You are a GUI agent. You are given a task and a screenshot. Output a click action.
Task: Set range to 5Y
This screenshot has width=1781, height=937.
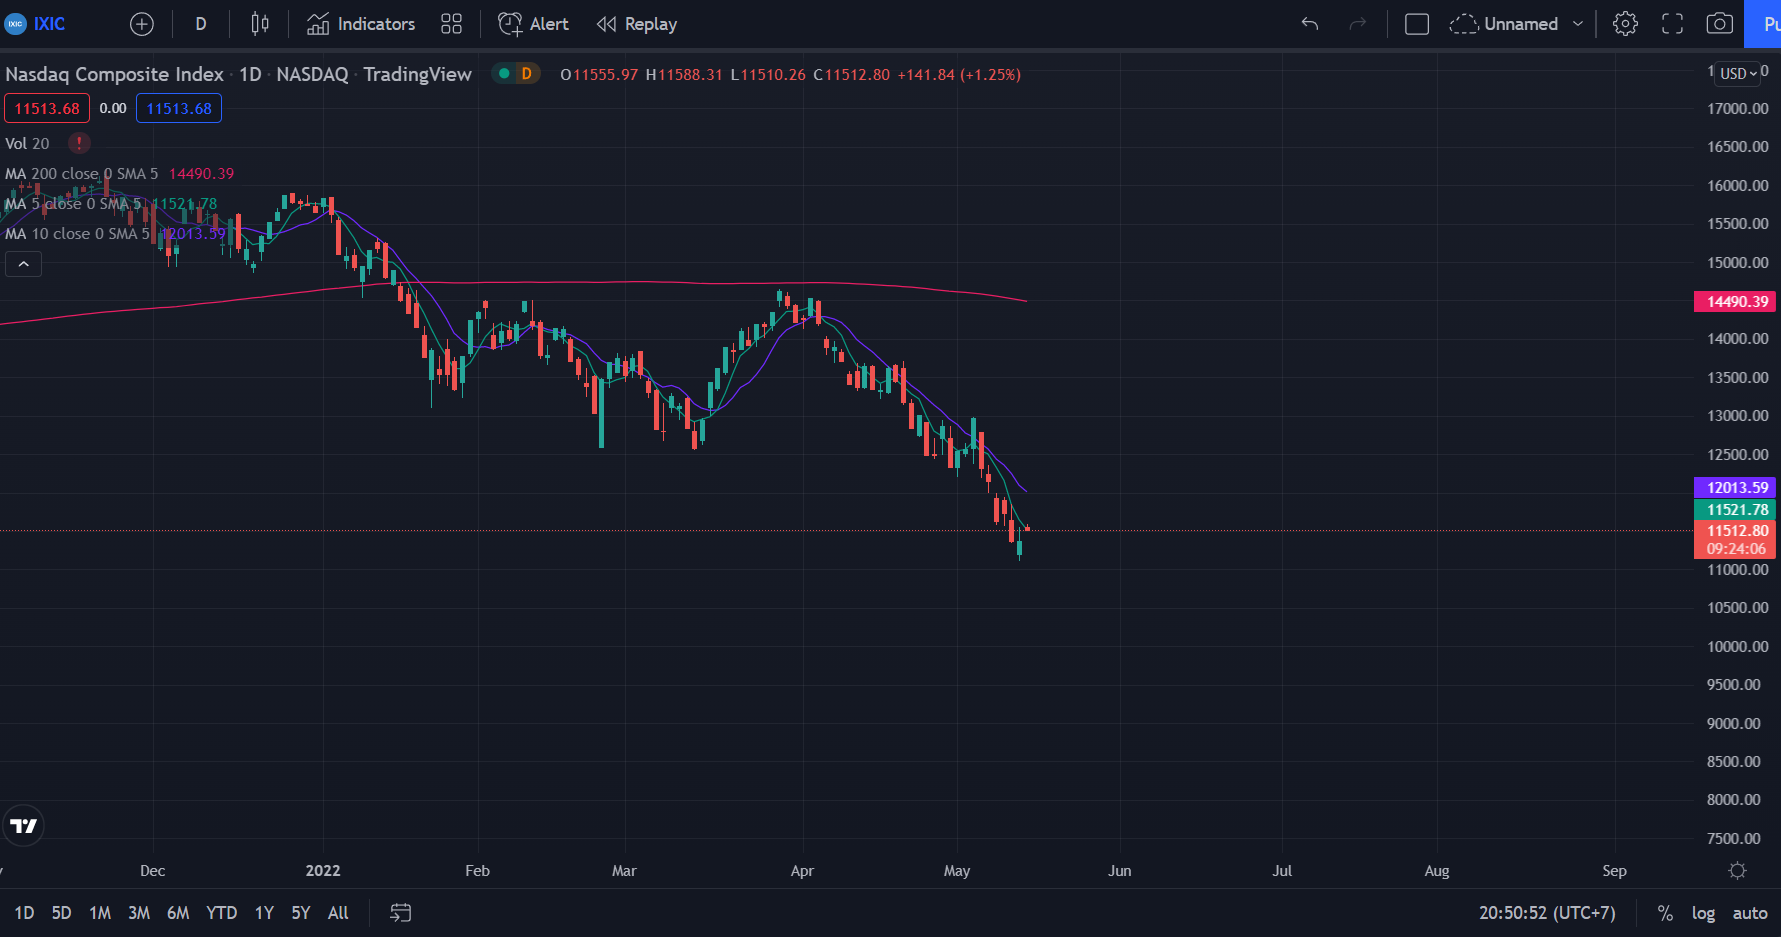coord(301,913)
